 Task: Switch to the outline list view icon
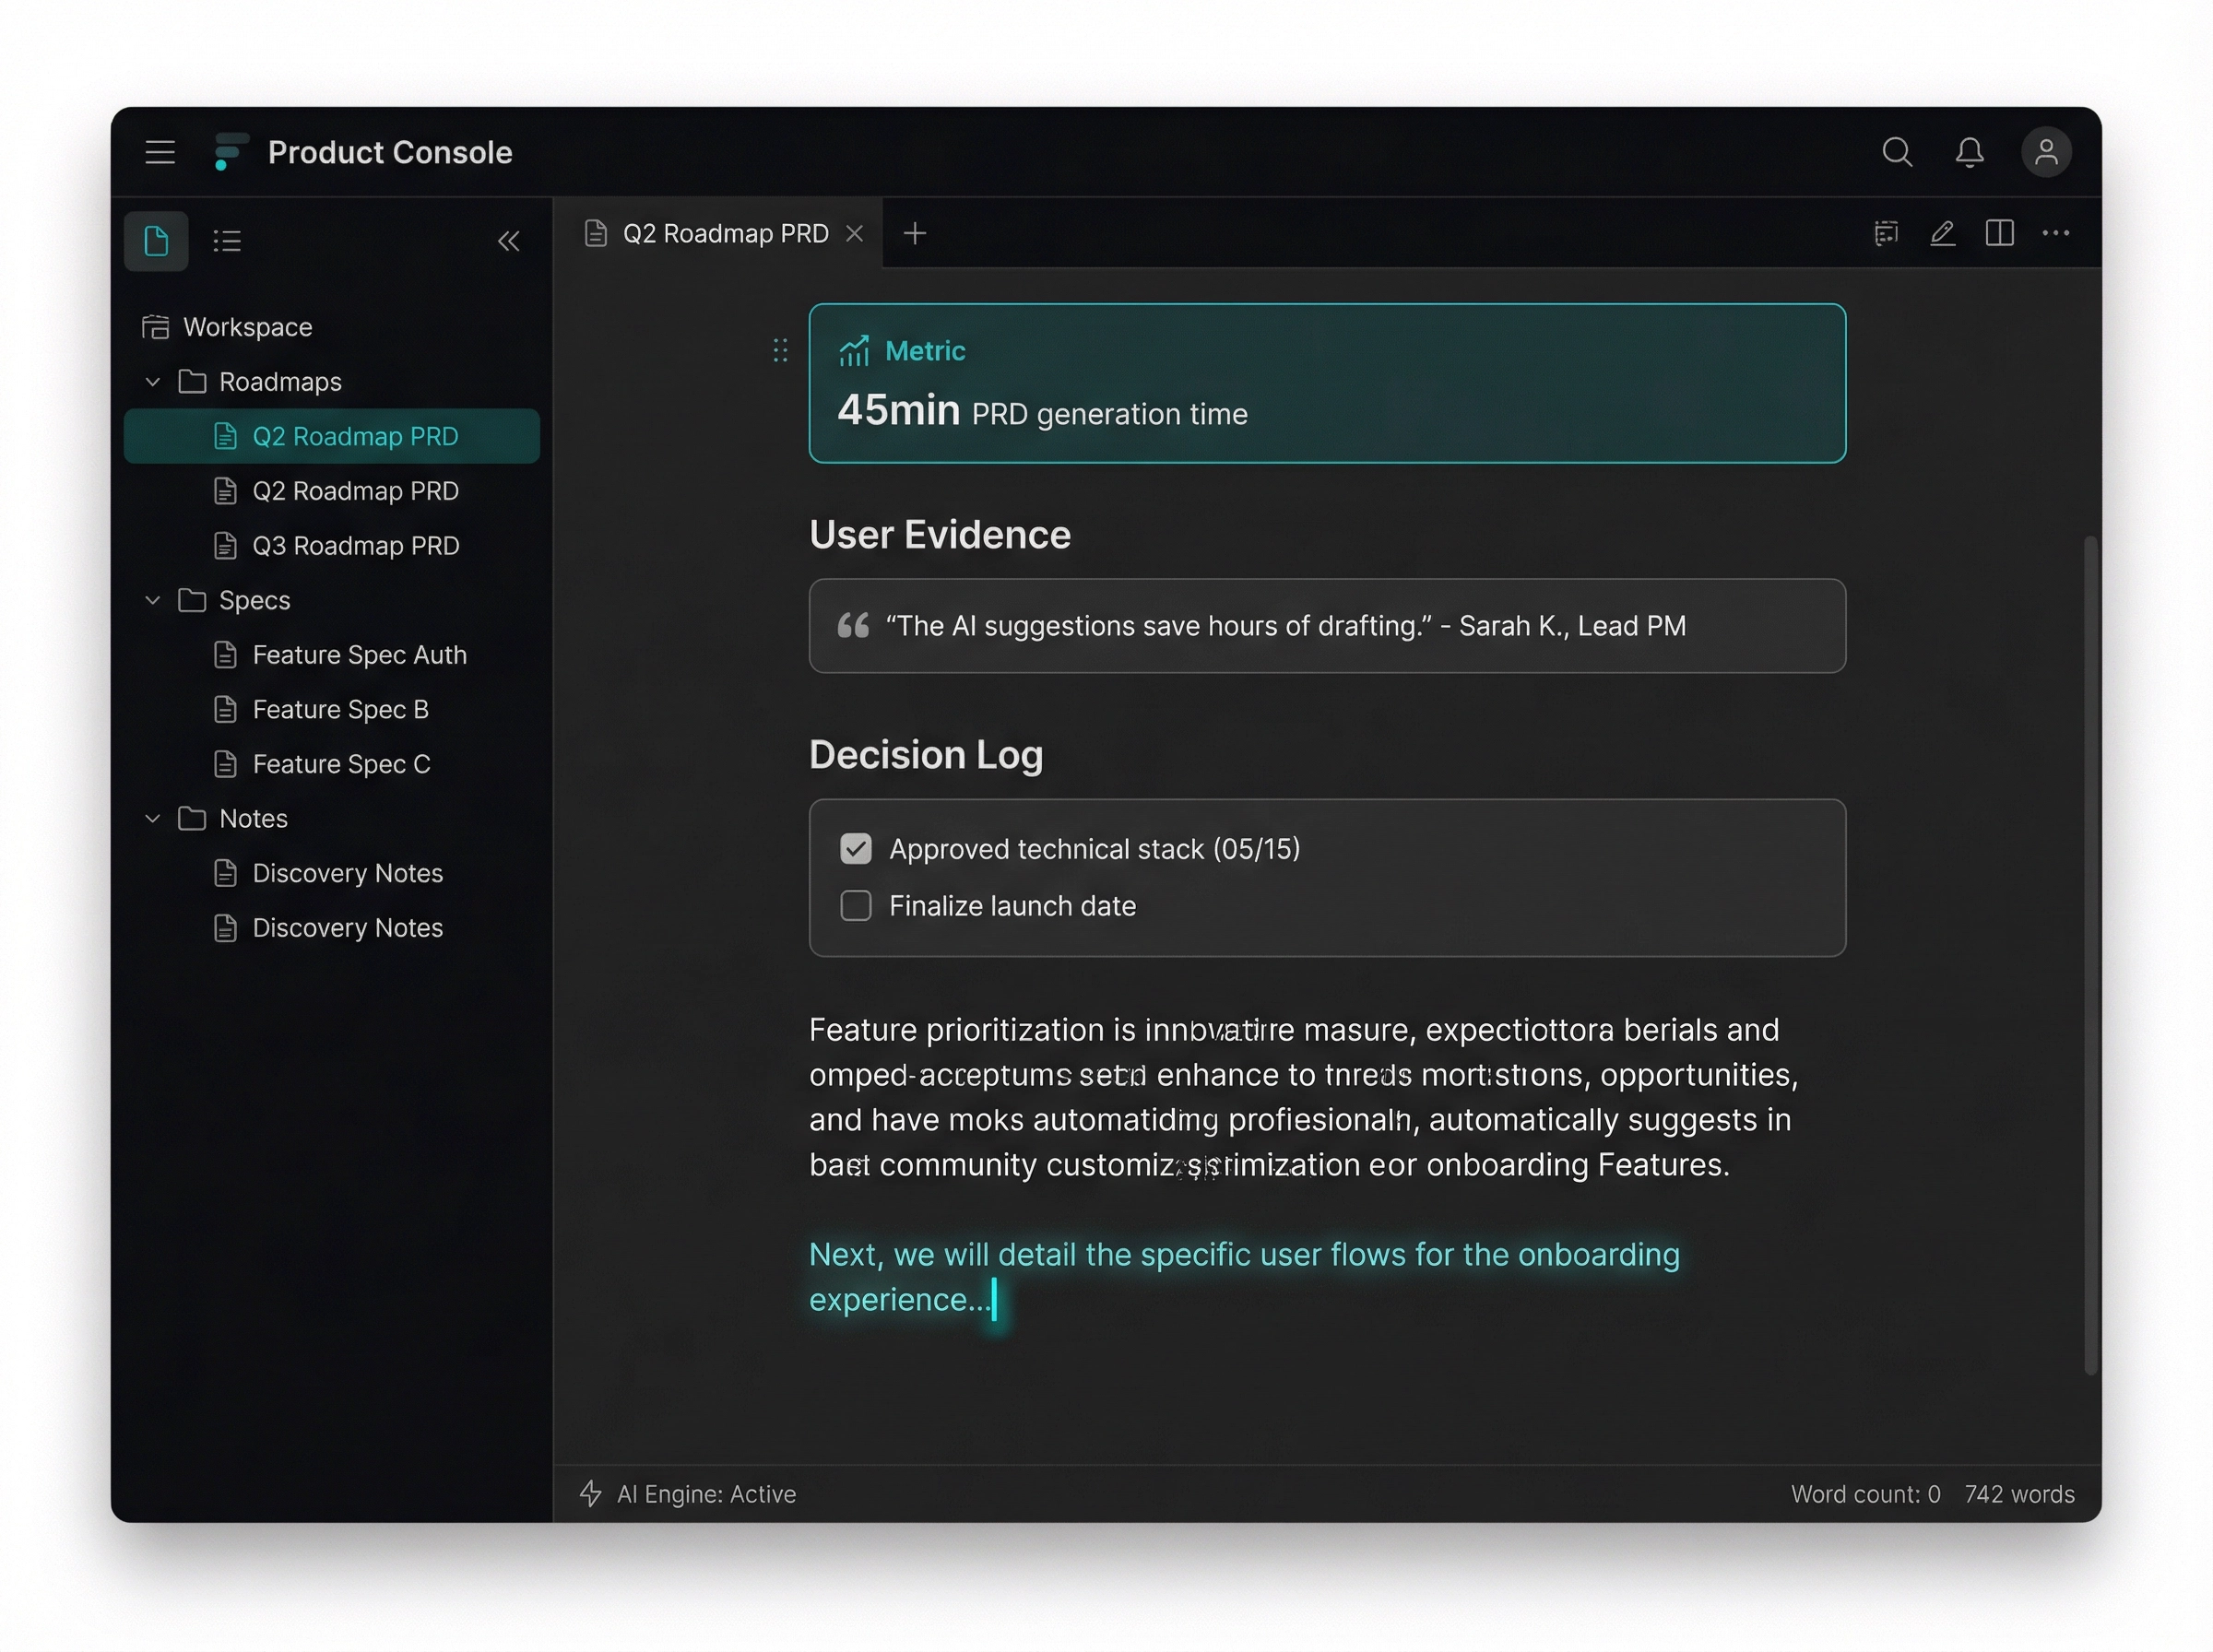[x=226, y=240]
